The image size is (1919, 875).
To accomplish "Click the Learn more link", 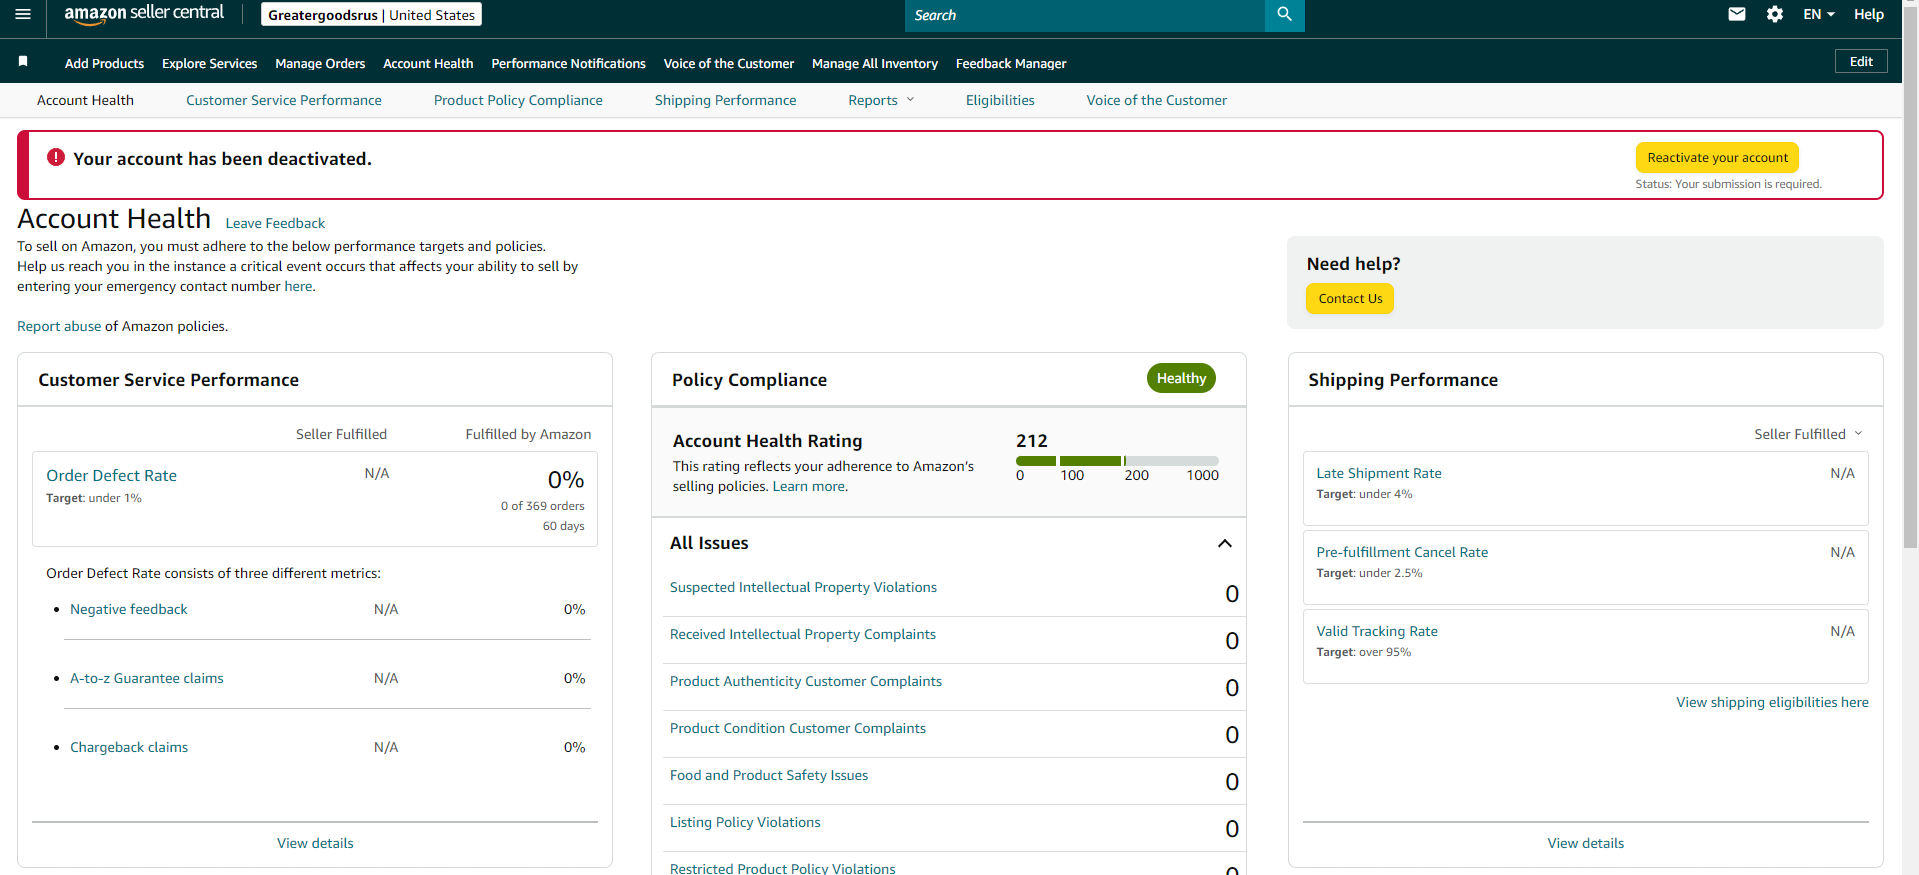I will click(809, 486).
